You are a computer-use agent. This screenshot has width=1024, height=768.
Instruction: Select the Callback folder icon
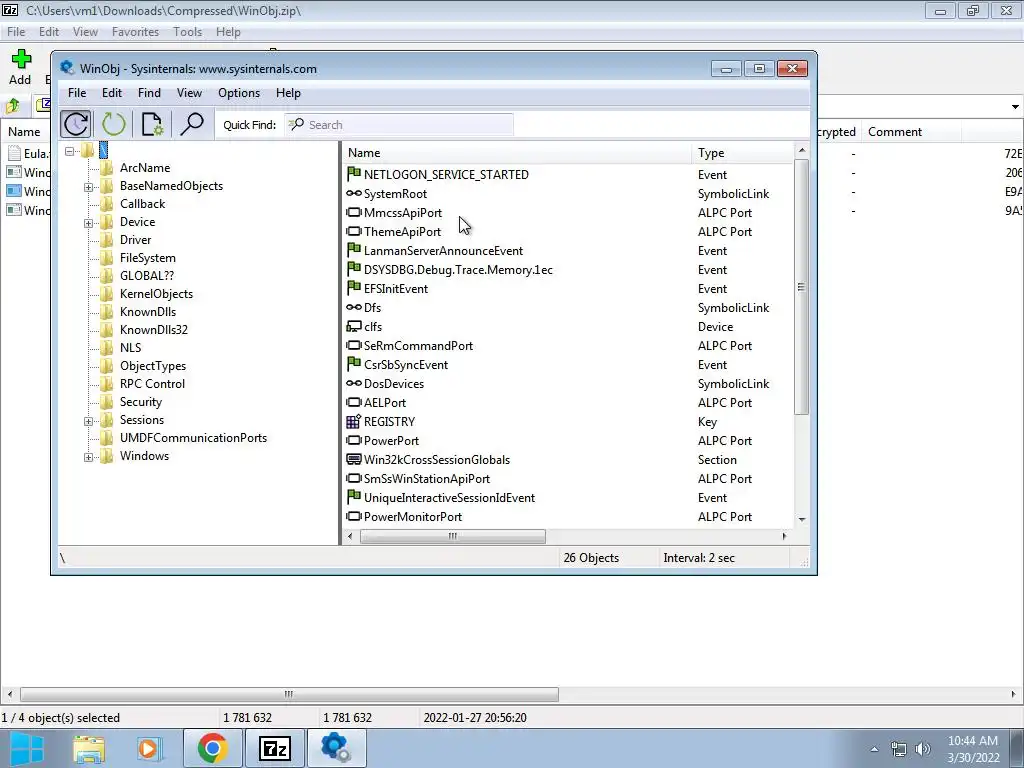click(107, 204)
